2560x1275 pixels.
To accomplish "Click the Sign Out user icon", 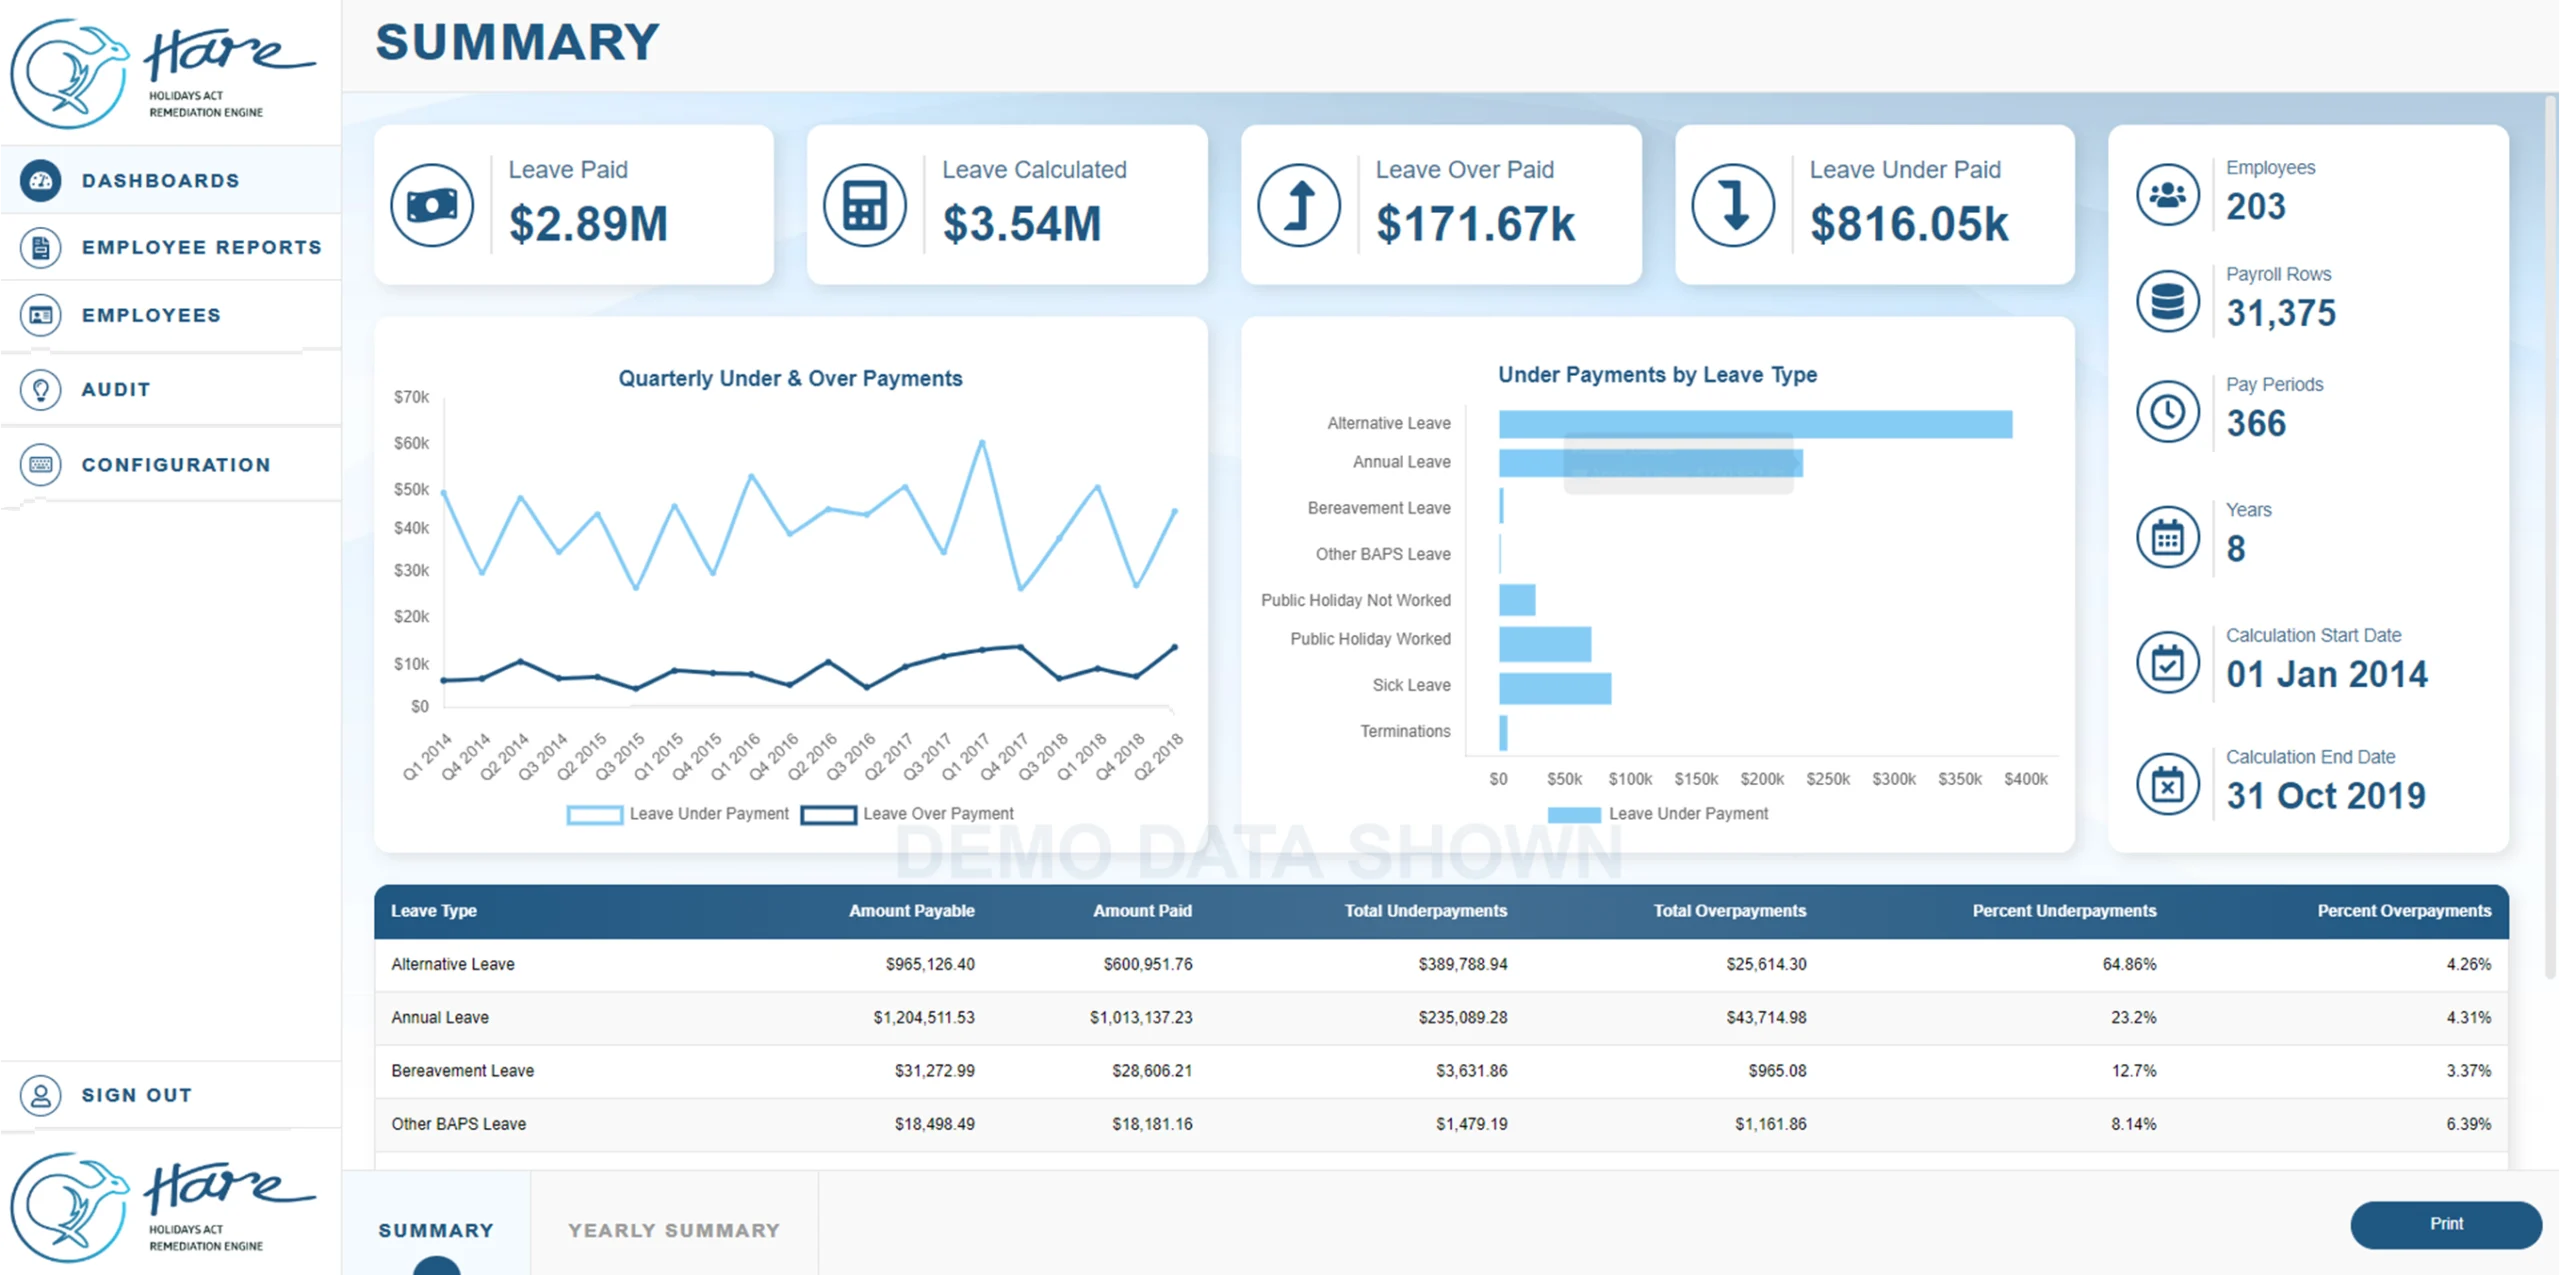I will coord(41,1095).
